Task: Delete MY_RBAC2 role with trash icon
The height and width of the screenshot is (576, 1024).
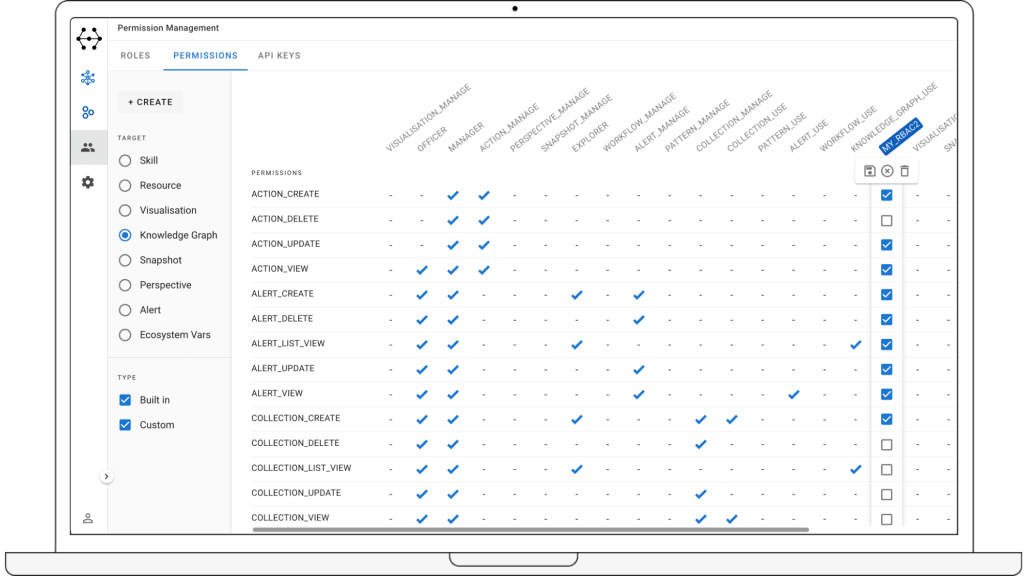Action: pos(904,171)
